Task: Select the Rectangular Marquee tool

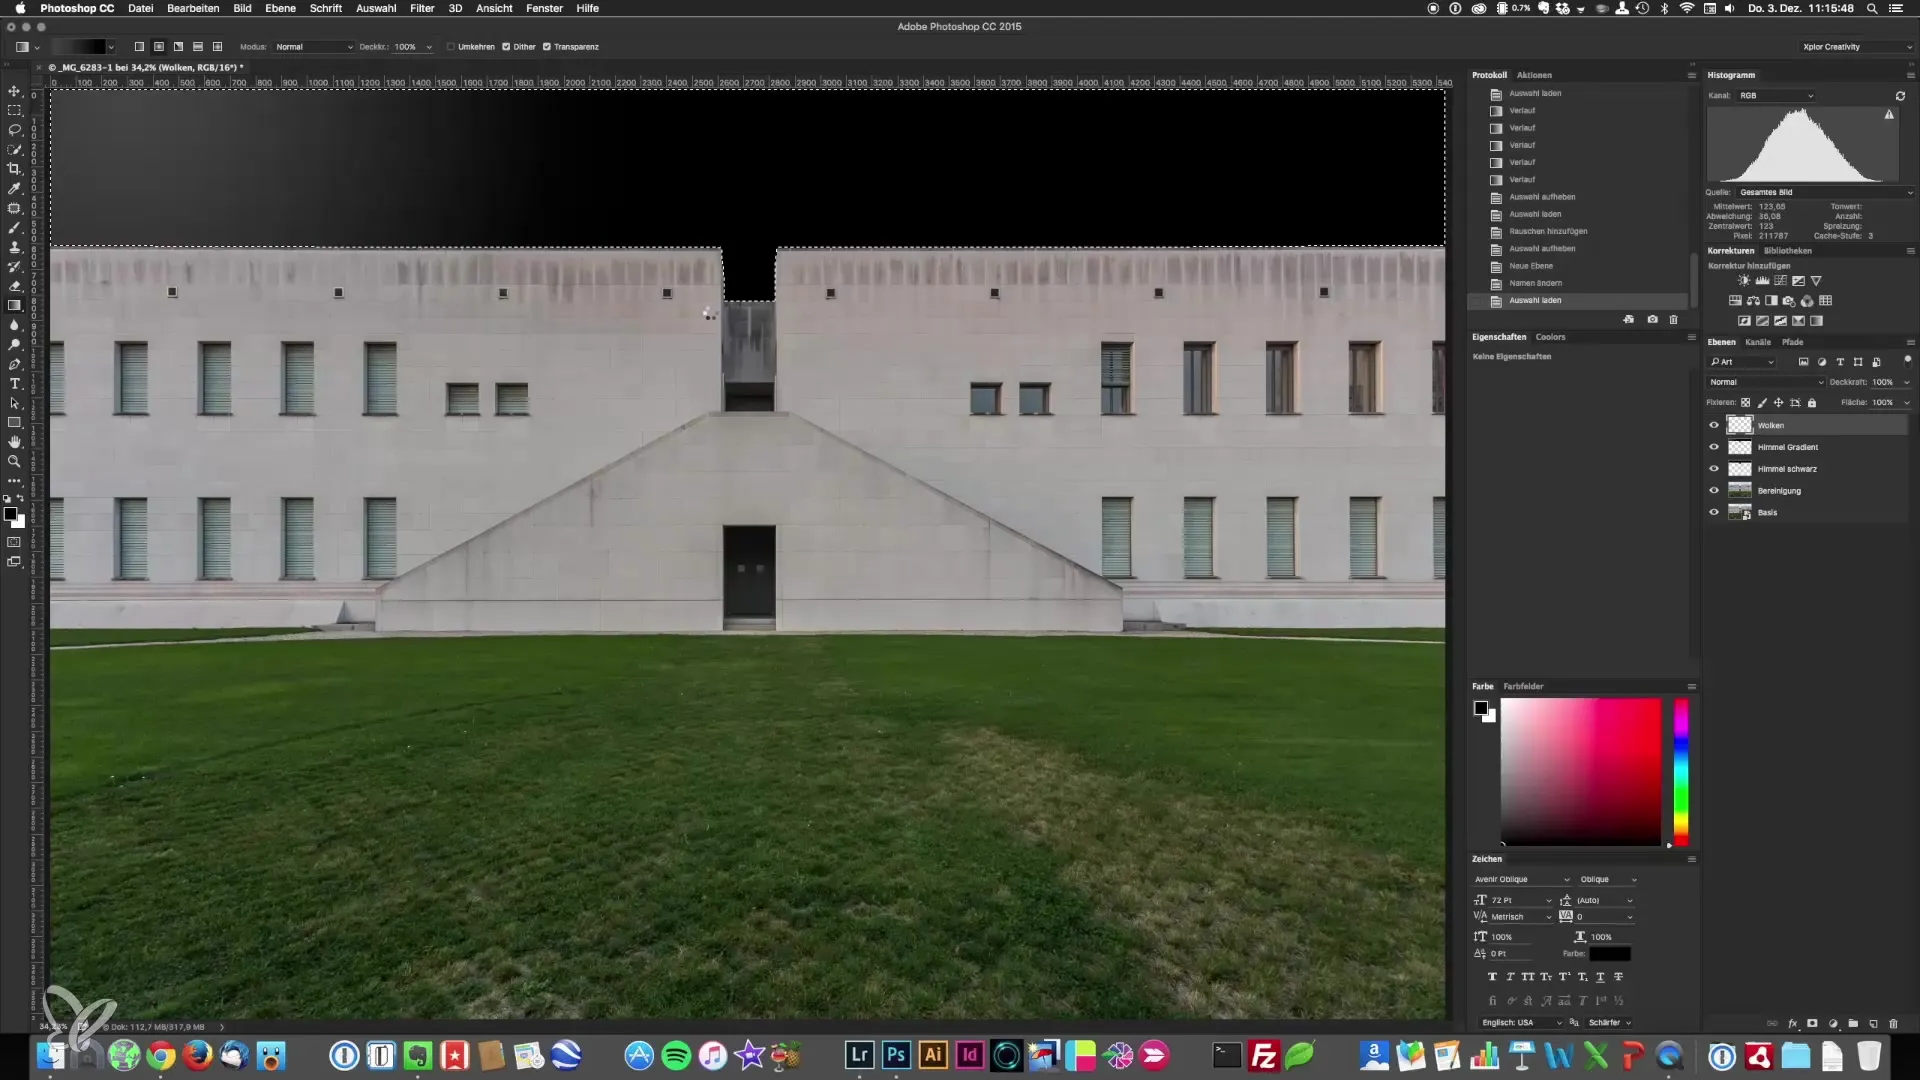Action: 14,110
